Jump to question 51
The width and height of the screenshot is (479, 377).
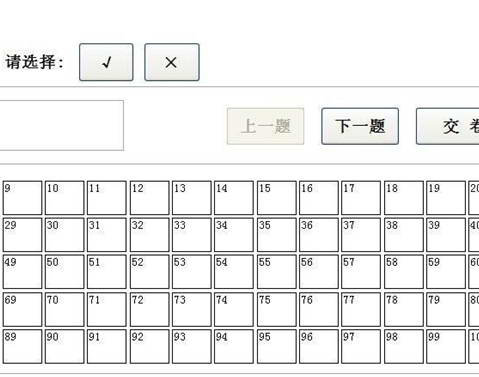coord(107,272)
